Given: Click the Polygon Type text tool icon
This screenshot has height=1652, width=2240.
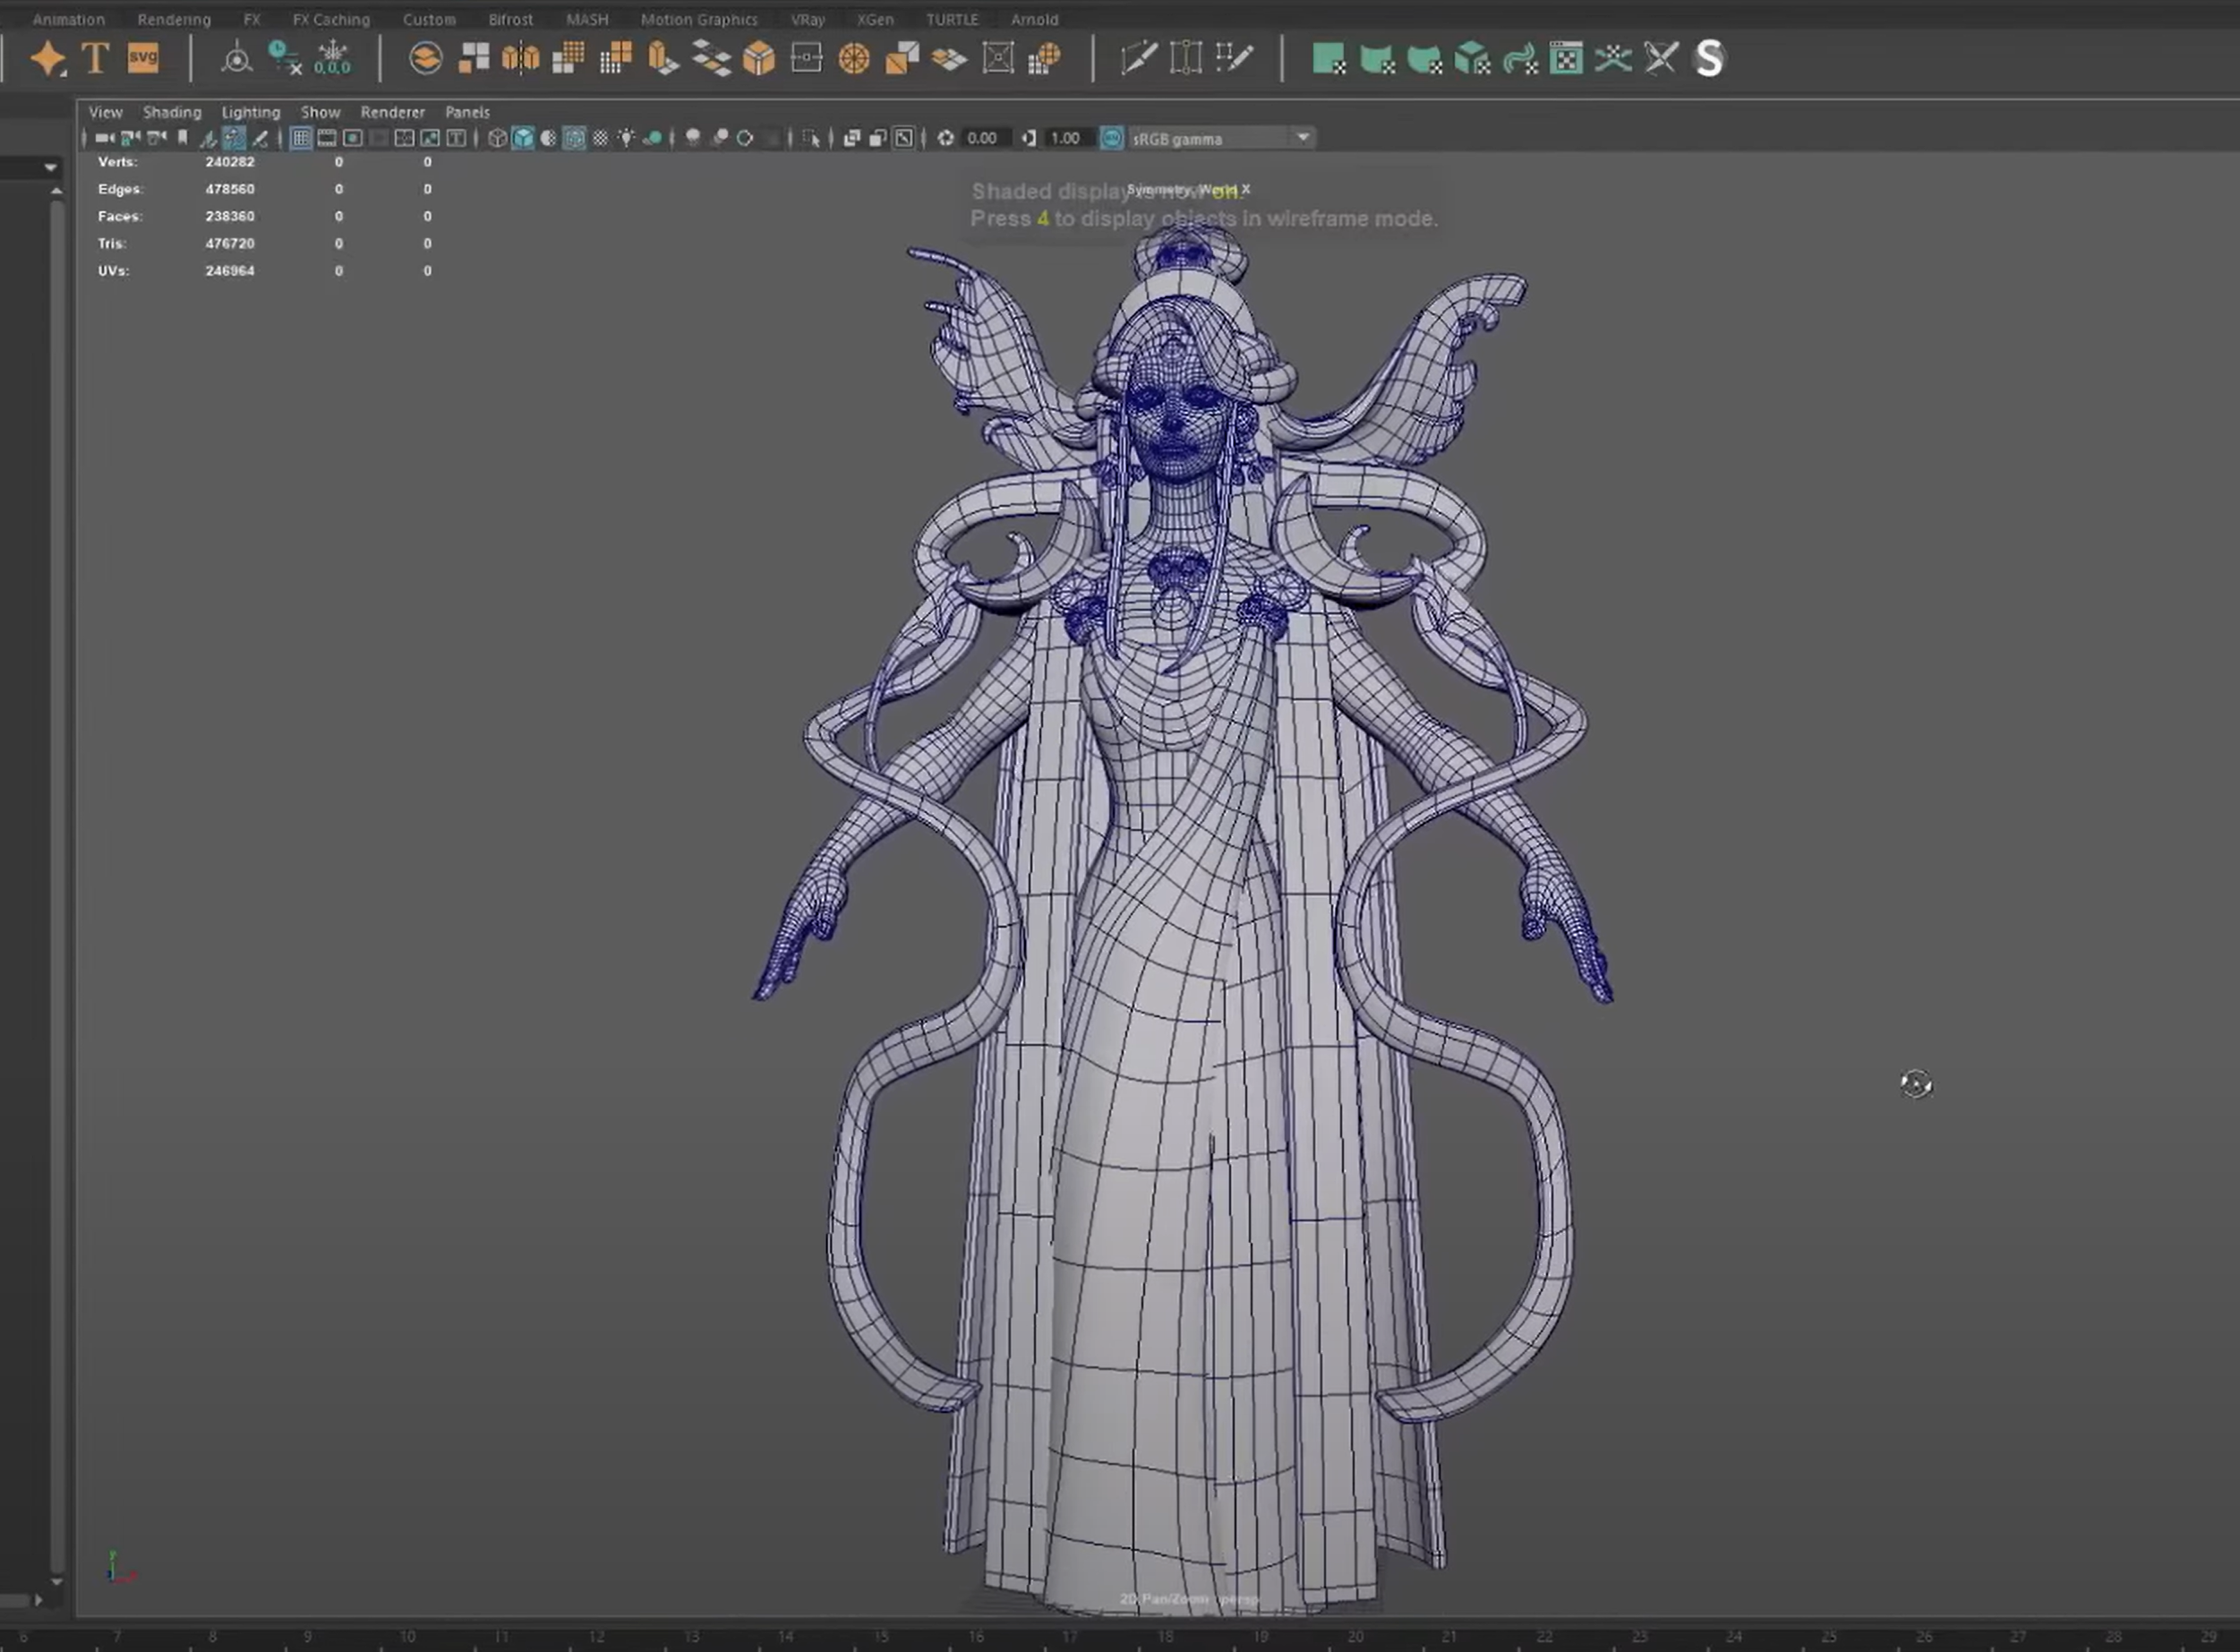Looking at the screenshot, I should [x=95, y=58].
